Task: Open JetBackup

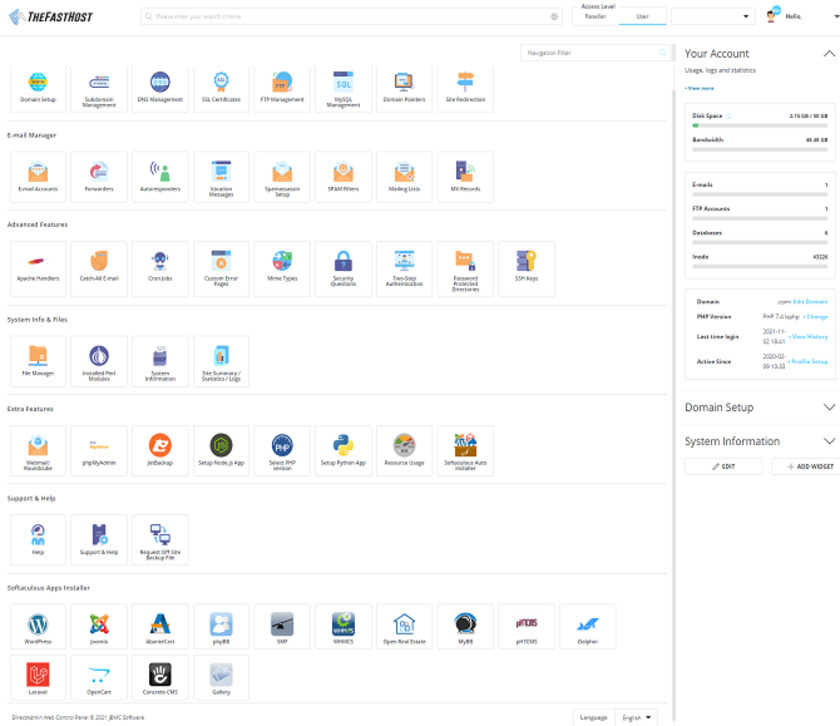Action: [160, 451]
